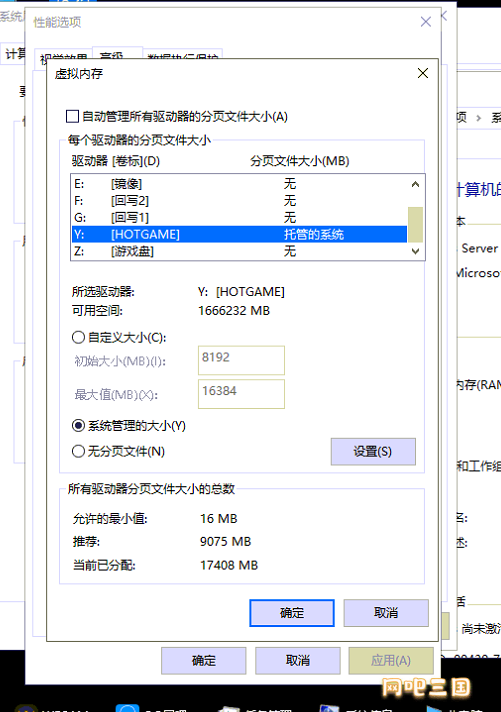Click 确定 in the 性能选项 window

click(x=203, y=660)
